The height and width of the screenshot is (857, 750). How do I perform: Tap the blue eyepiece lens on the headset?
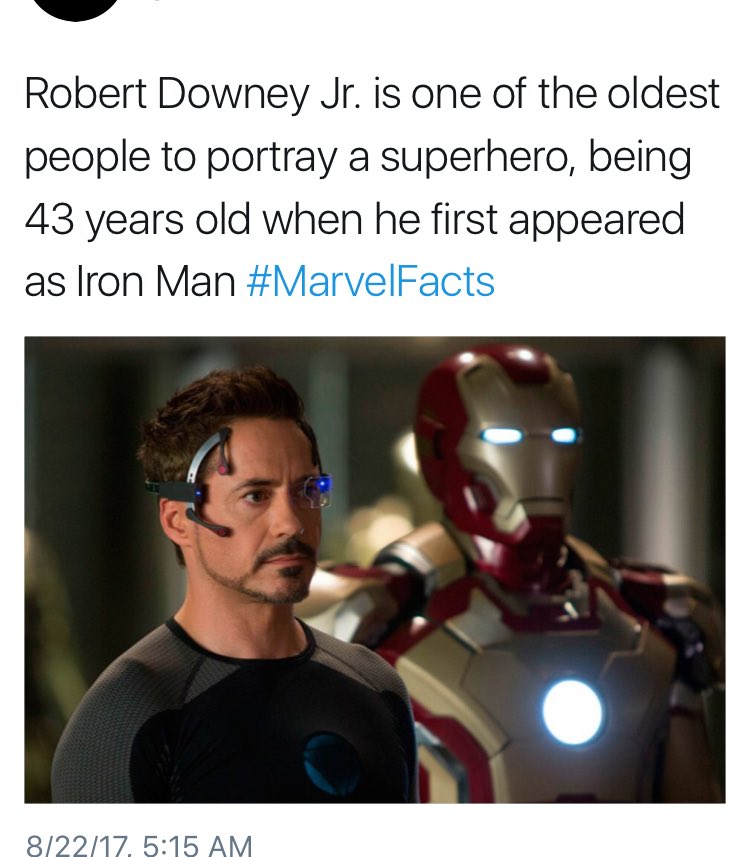317,489
